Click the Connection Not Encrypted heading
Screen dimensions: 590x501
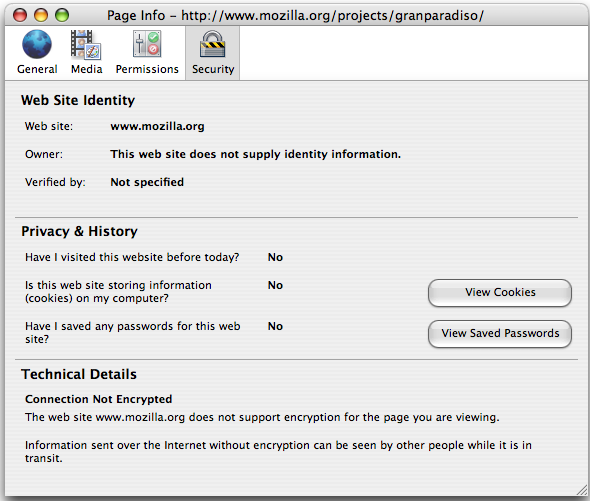pyautogui.click(x=99, y=399)
